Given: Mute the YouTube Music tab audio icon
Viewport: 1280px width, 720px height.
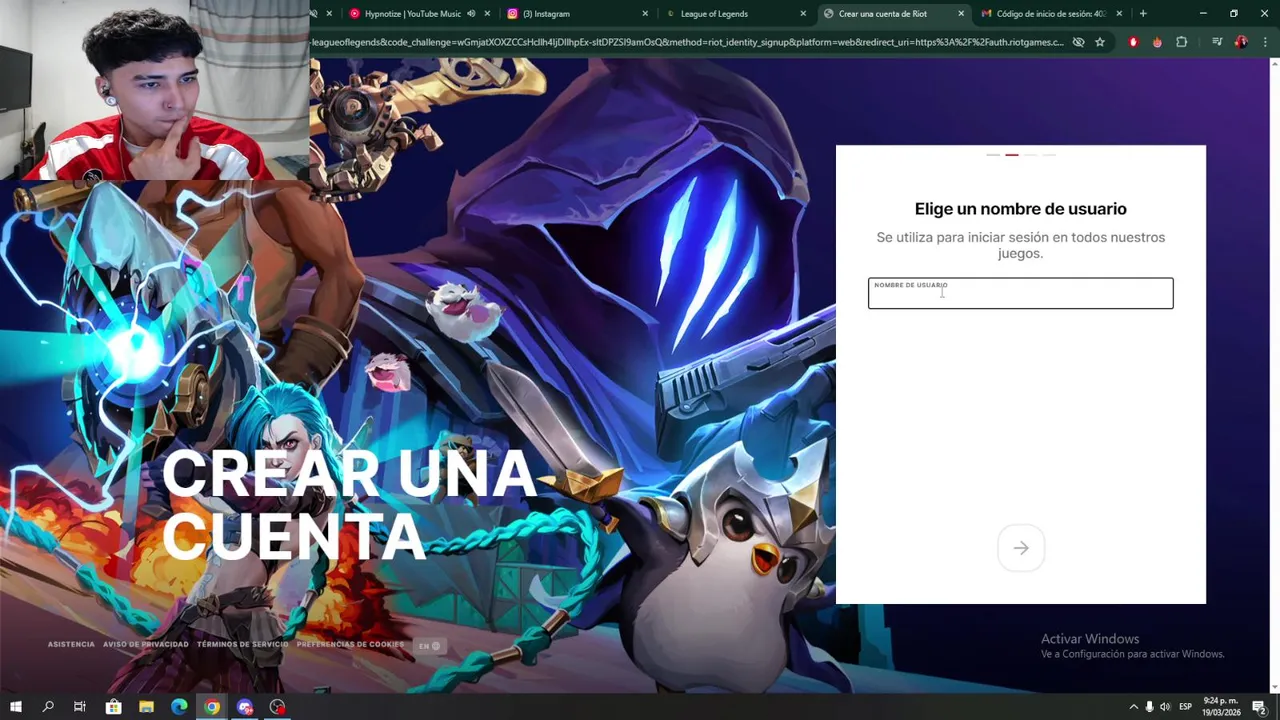Looking at the screenshot, I should click(471, 14).
